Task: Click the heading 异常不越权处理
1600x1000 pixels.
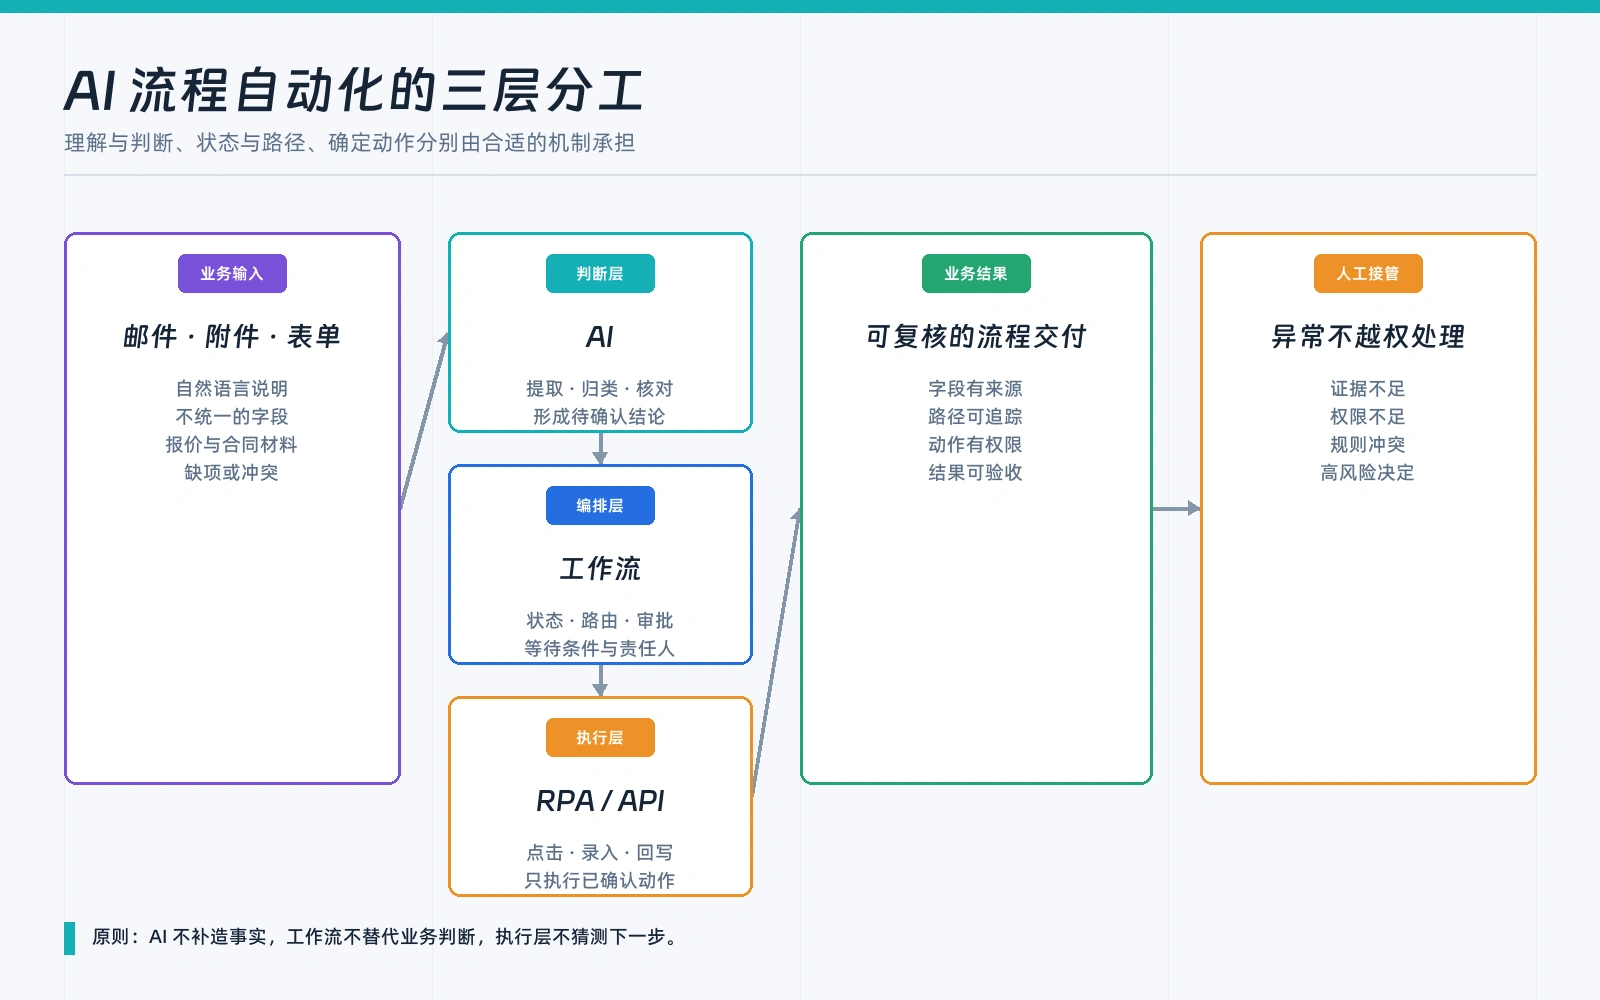Action: pyautogui.click(x=1368, y=336)
